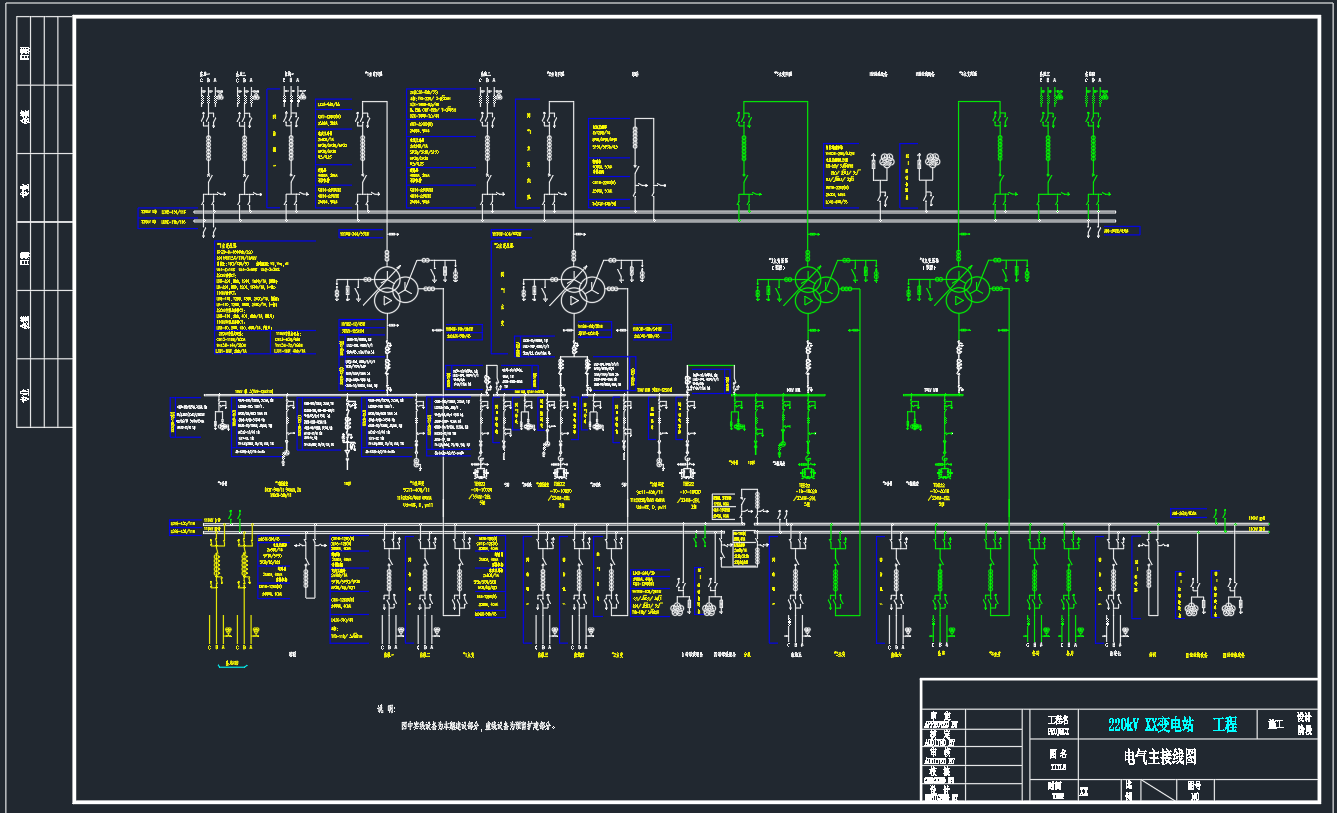The image size is (1337, 813).
Task: Select the 图号 NO label cell
Action: coord(1193,790)
